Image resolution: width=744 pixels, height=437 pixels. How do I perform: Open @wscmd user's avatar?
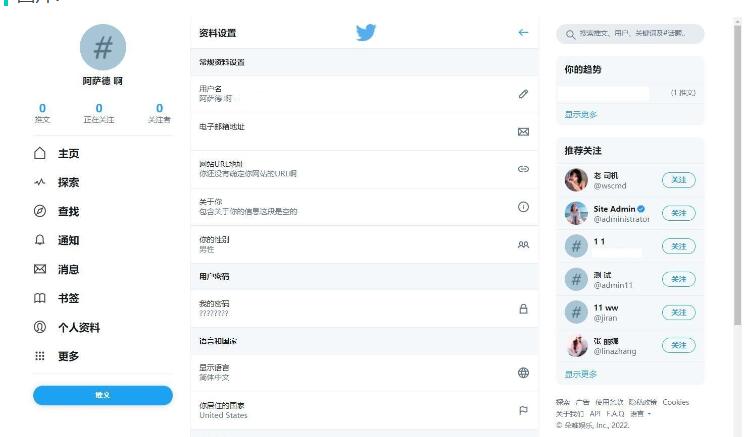[x=576, y=180]
